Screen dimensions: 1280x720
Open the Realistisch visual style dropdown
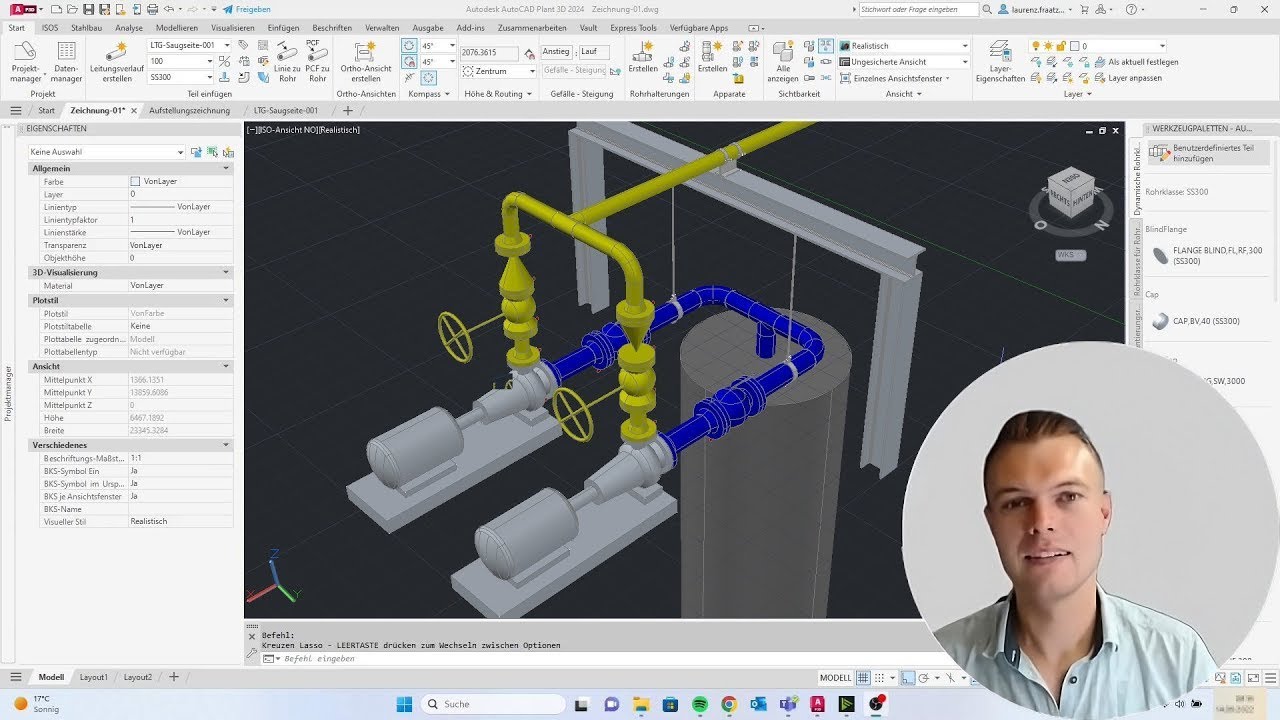[904, 46]
